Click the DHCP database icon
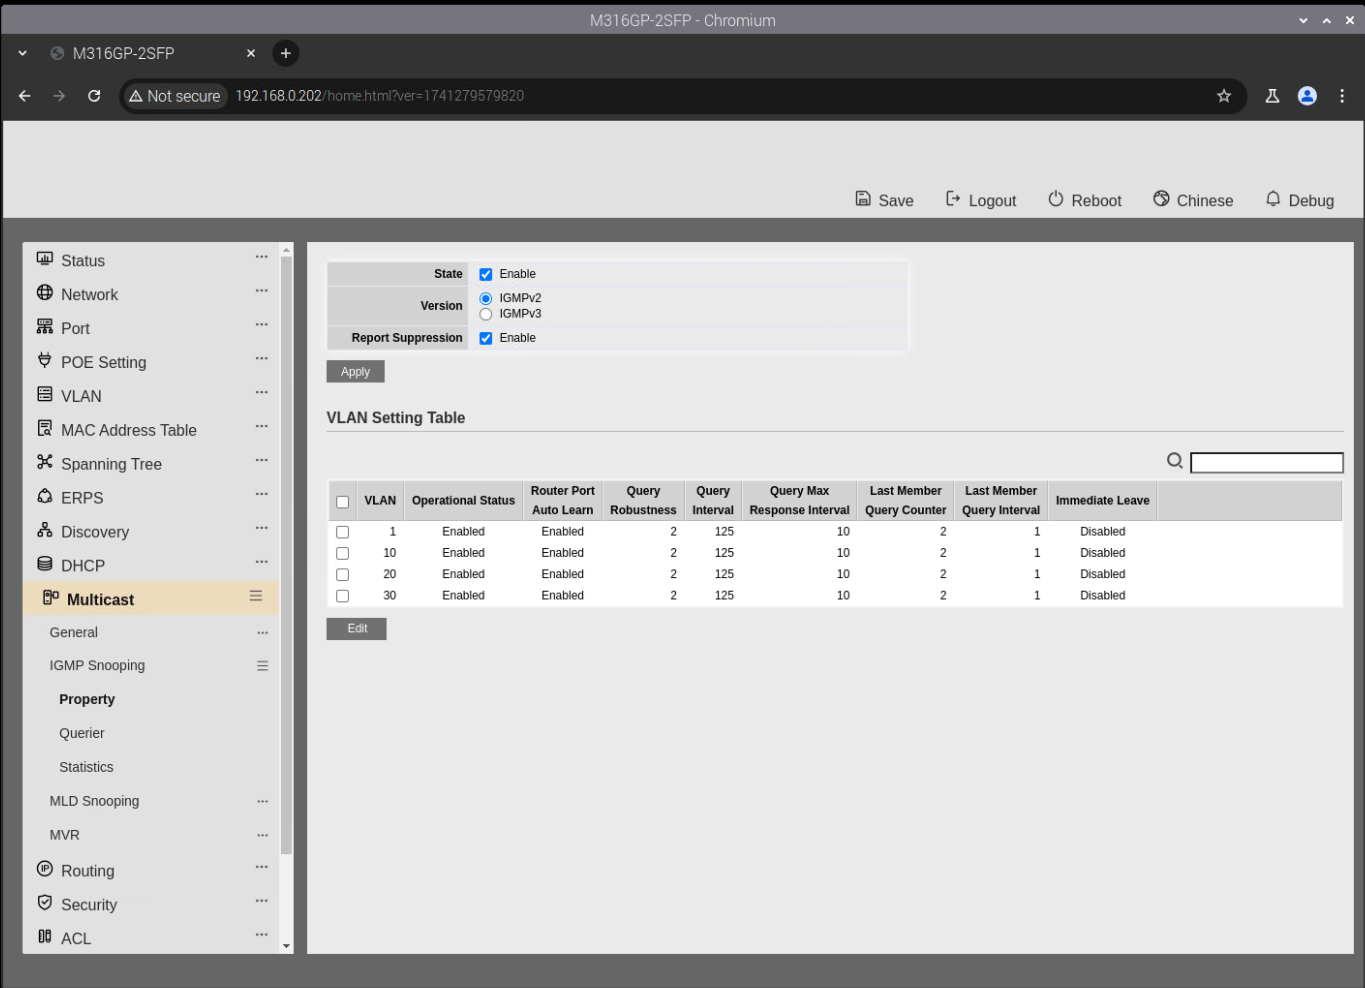This screenshot has height=988, width=1365. pyautogui.click(x=45, y=564)
